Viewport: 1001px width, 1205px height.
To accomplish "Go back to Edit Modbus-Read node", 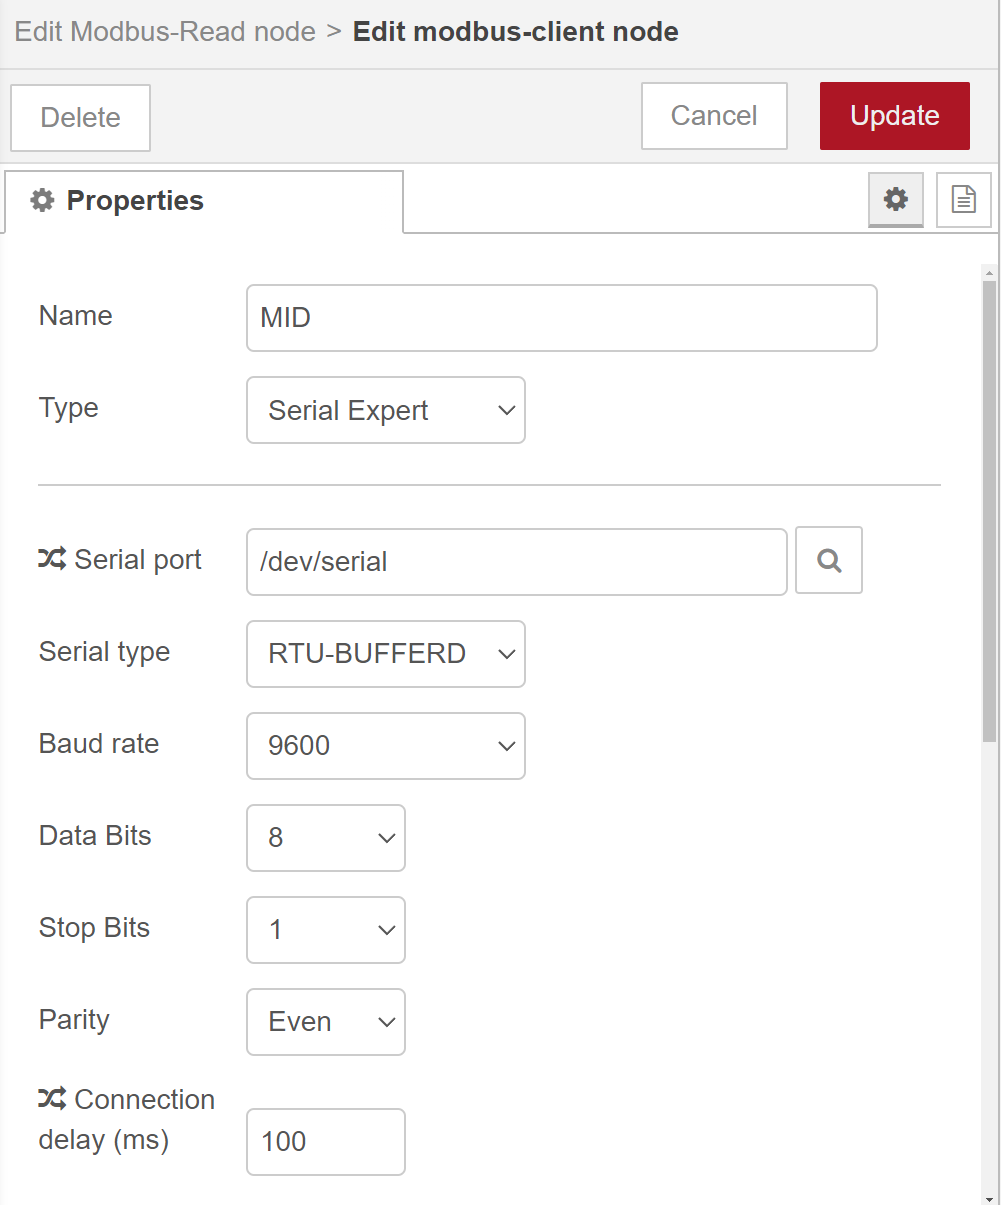I will point(165,31).
